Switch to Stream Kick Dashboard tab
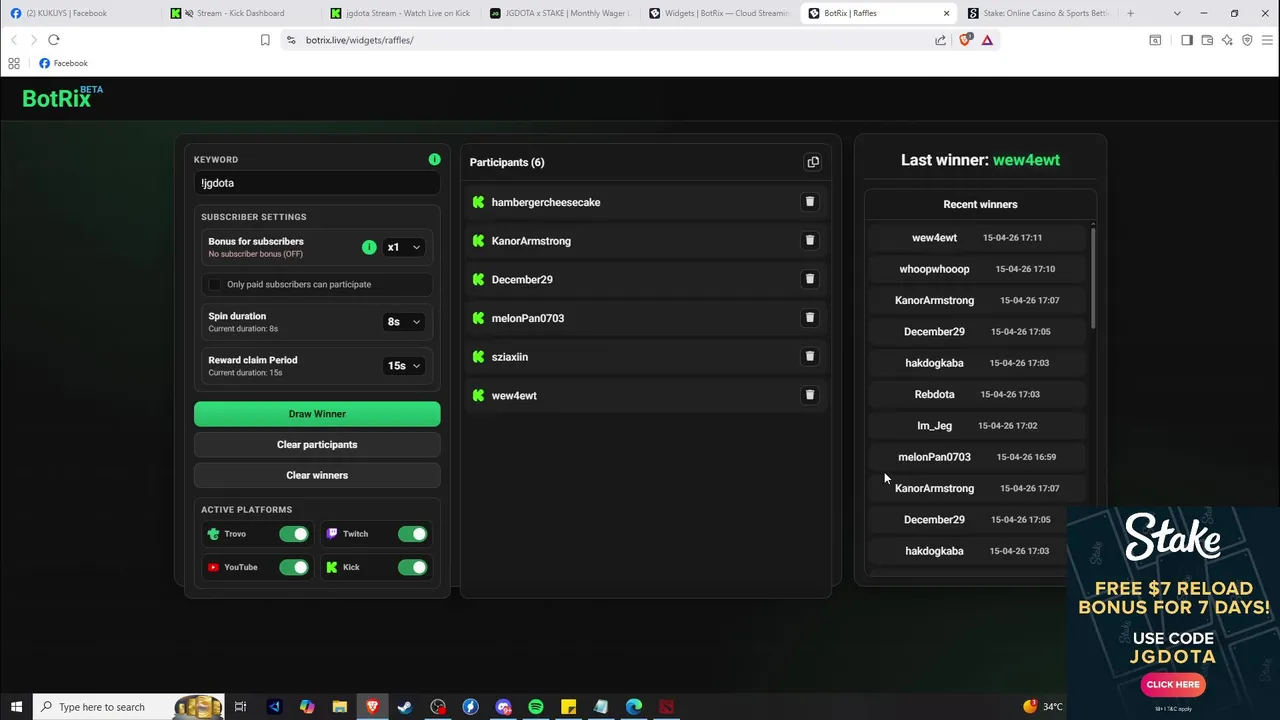Viewport: 1280px width, 720px height. click(240, 13)
